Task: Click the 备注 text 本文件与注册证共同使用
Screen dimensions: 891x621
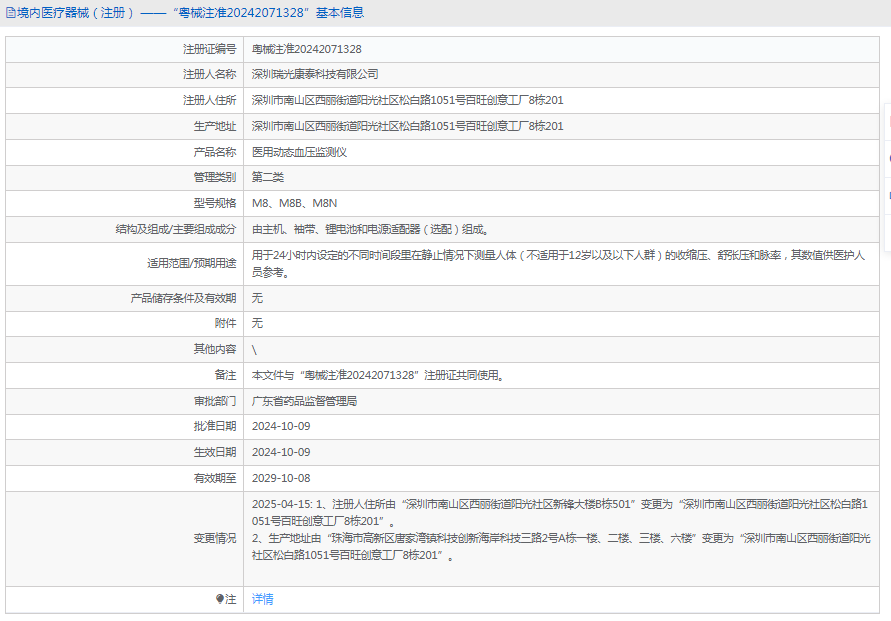Action: (378, 376)
